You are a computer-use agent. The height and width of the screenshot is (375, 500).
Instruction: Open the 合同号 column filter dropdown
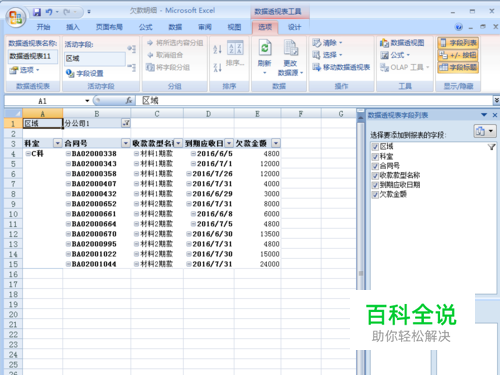[126, 143]
